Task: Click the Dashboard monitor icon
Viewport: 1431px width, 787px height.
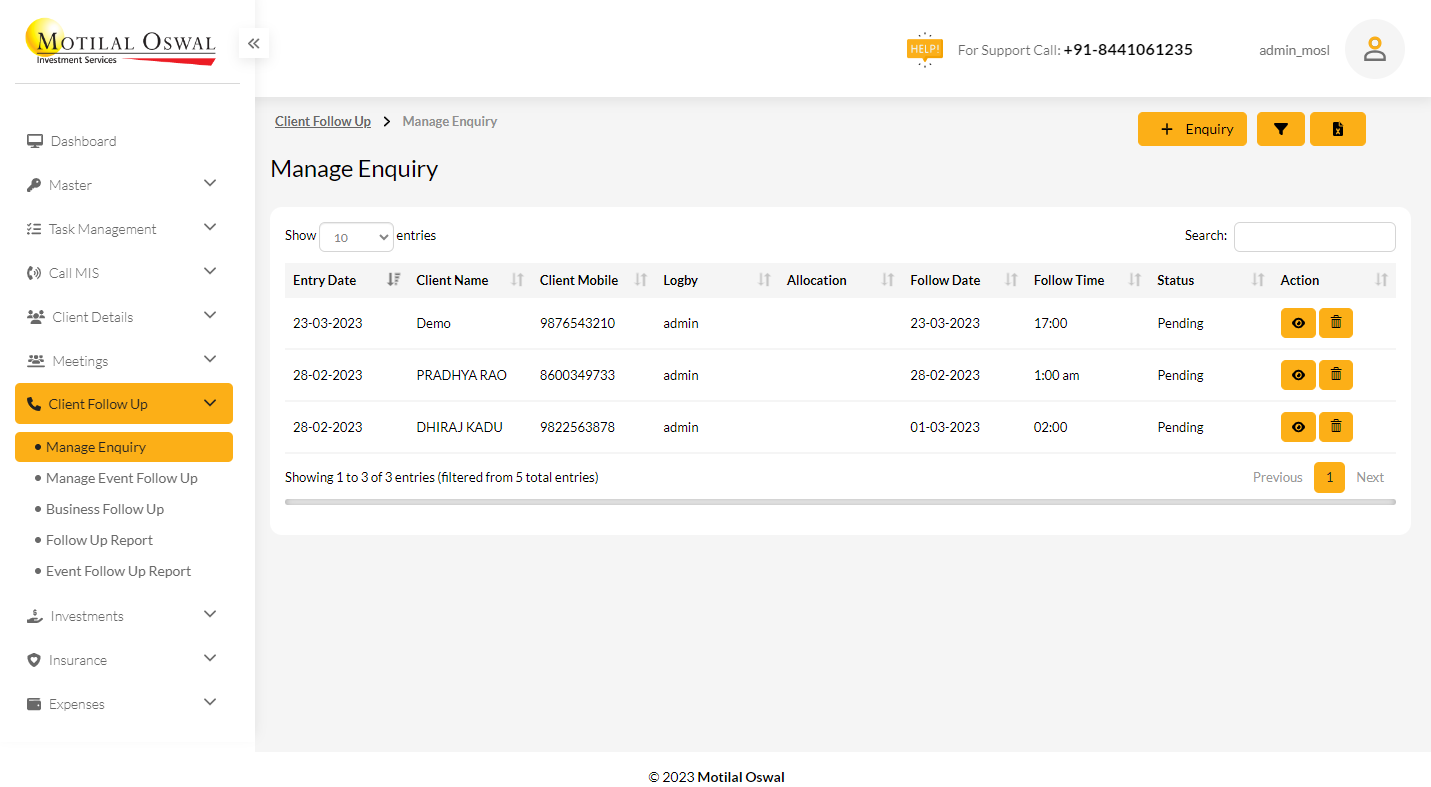Action: (35, 141)
